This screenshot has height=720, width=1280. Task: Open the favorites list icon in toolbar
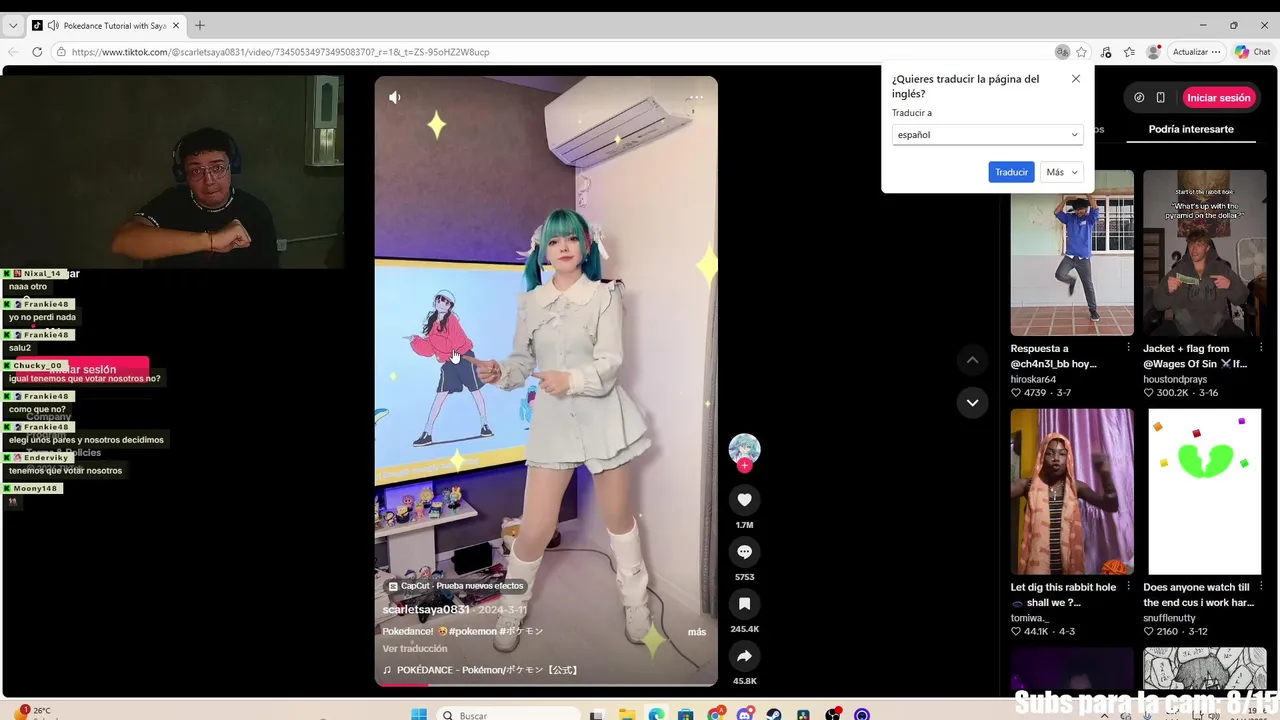point(1129,52)
